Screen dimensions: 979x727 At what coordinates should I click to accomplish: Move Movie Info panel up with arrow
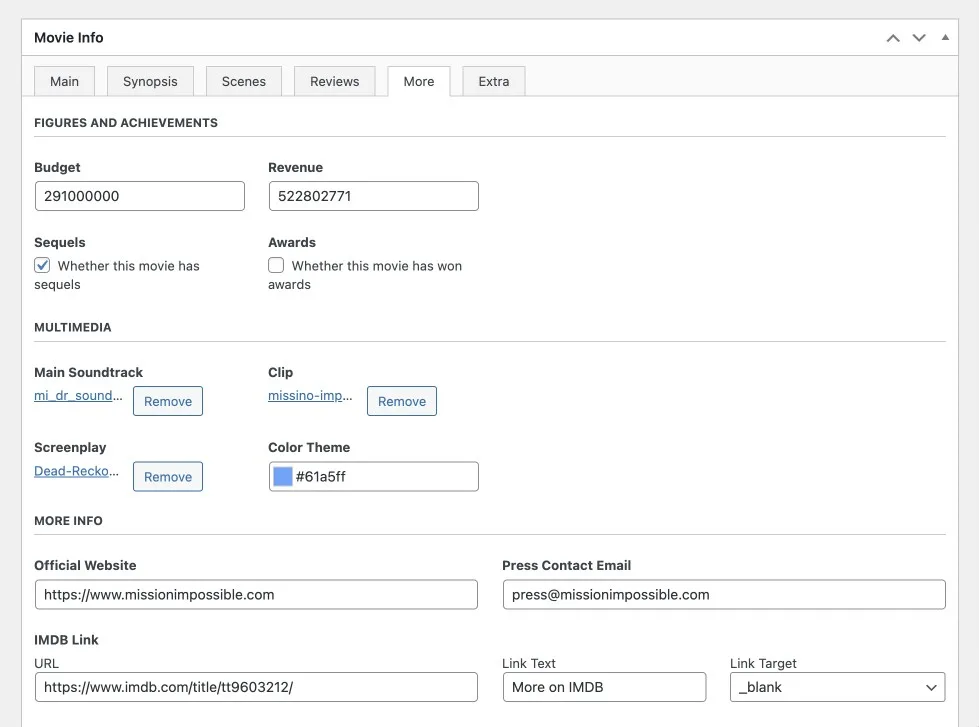pyautogui.click(x=893, y=38)
